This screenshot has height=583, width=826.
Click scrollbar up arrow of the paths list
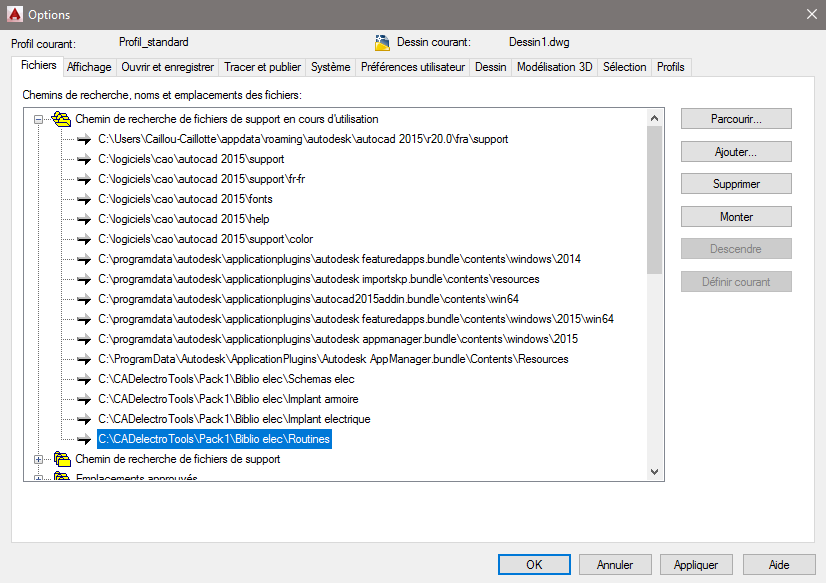click(x=654, y=118)
